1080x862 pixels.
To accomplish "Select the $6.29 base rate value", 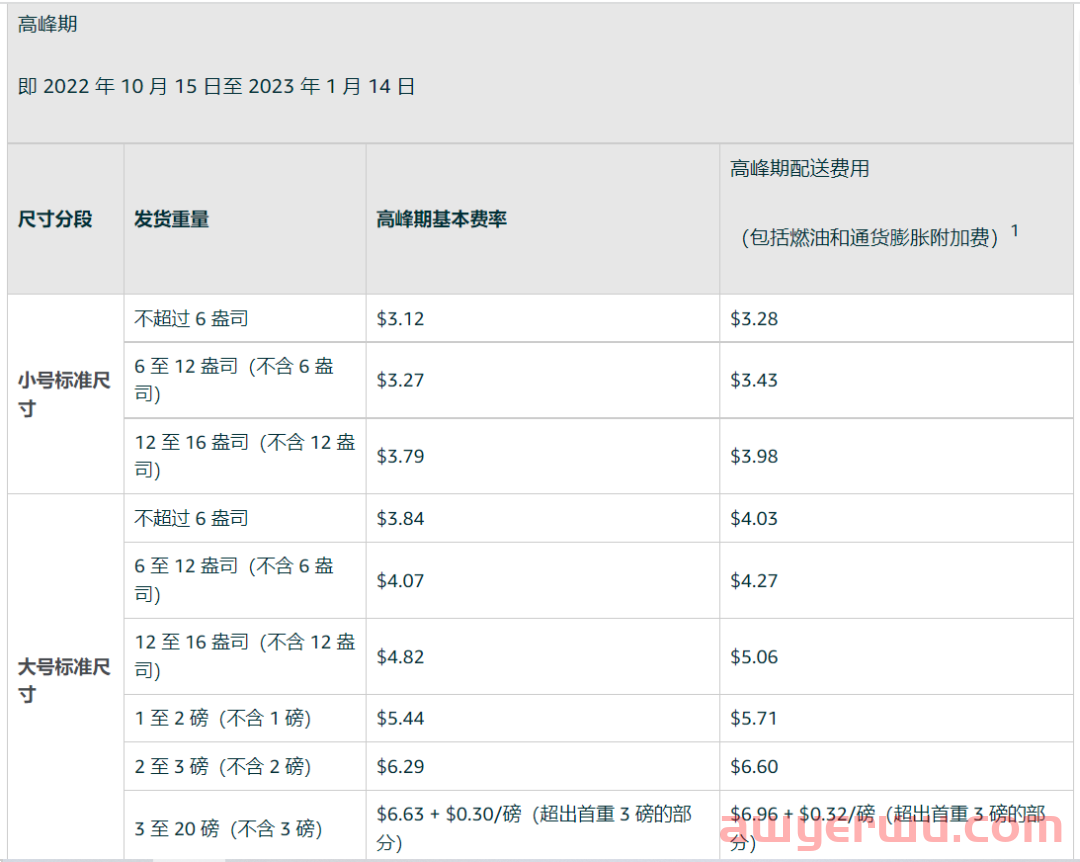I will point(400,767).
